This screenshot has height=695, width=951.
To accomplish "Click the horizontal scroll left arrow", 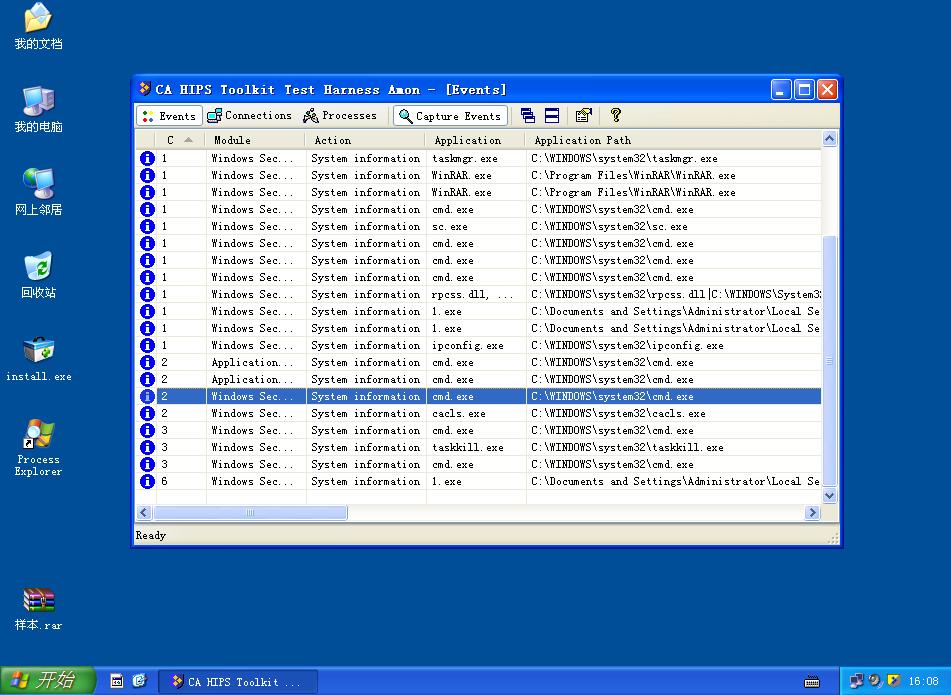I will coord(144,512).
